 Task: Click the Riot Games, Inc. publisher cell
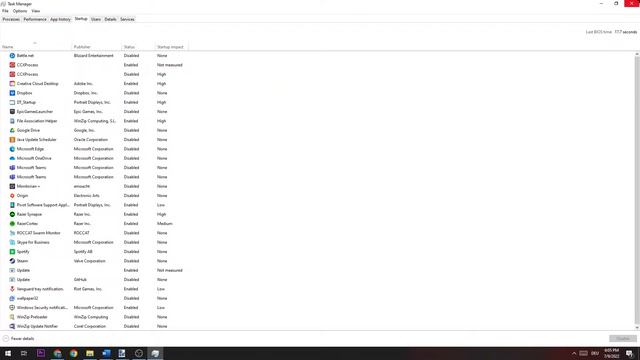(88, 289)
